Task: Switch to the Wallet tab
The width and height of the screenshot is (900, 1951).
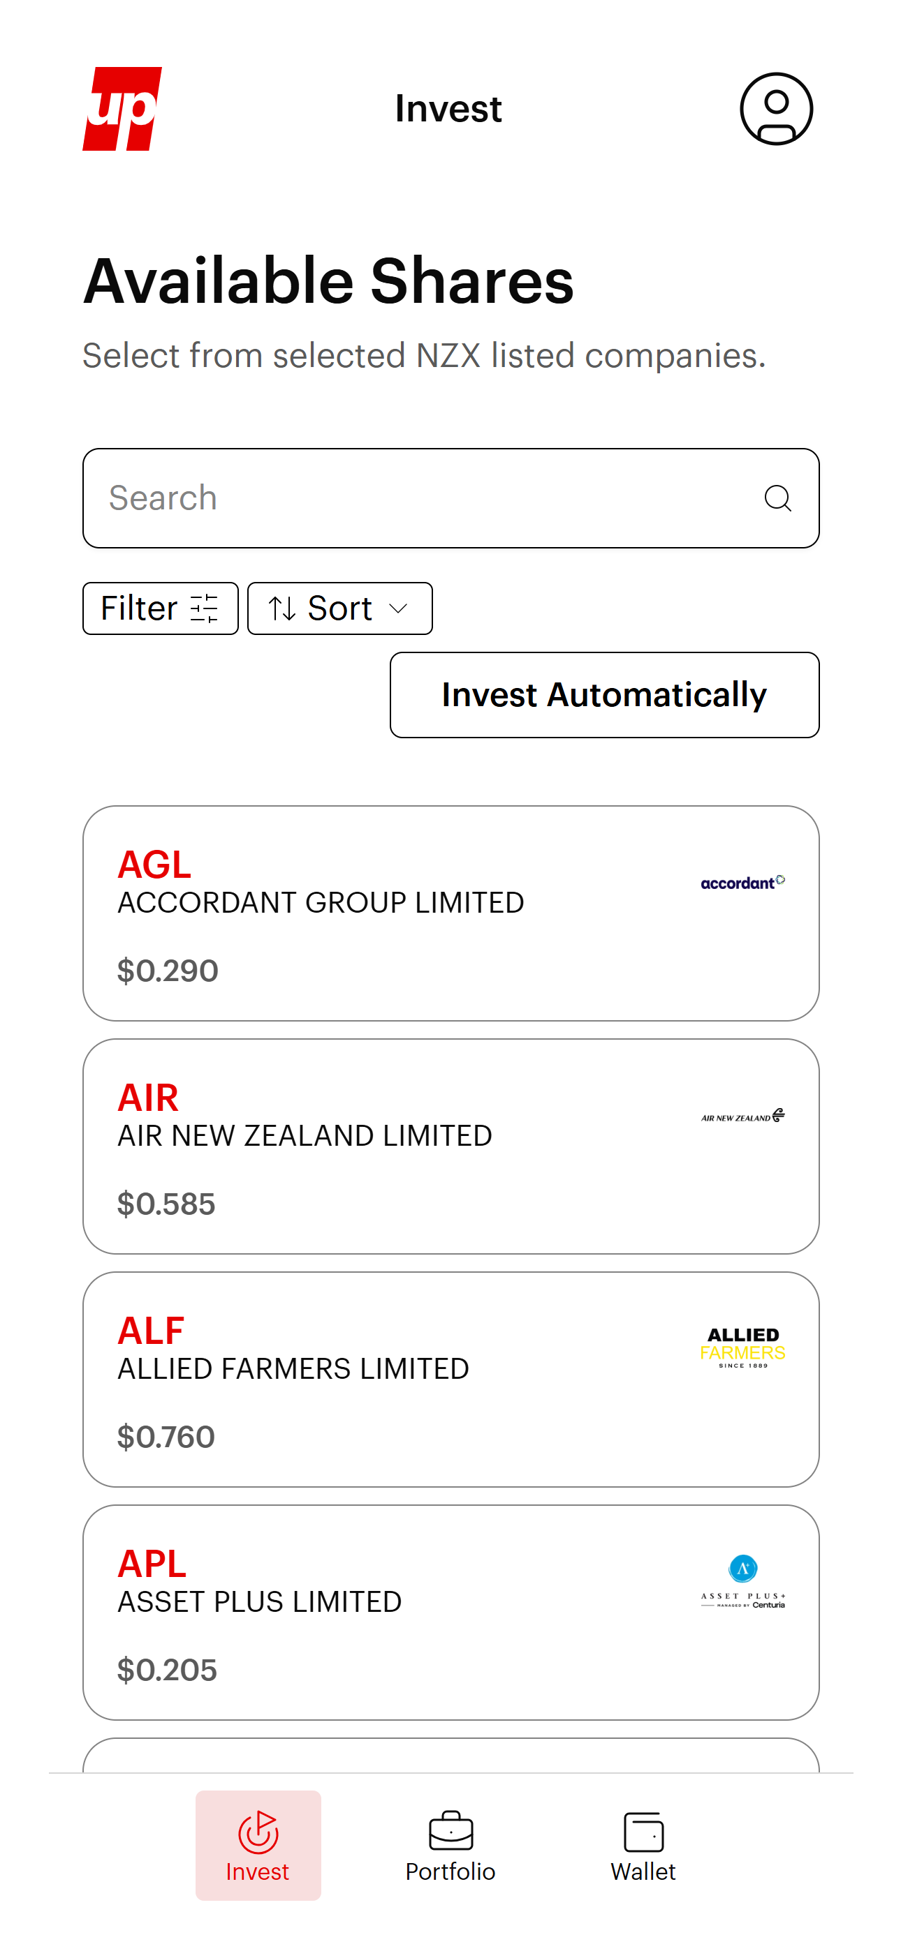Action: (643, 1847)
